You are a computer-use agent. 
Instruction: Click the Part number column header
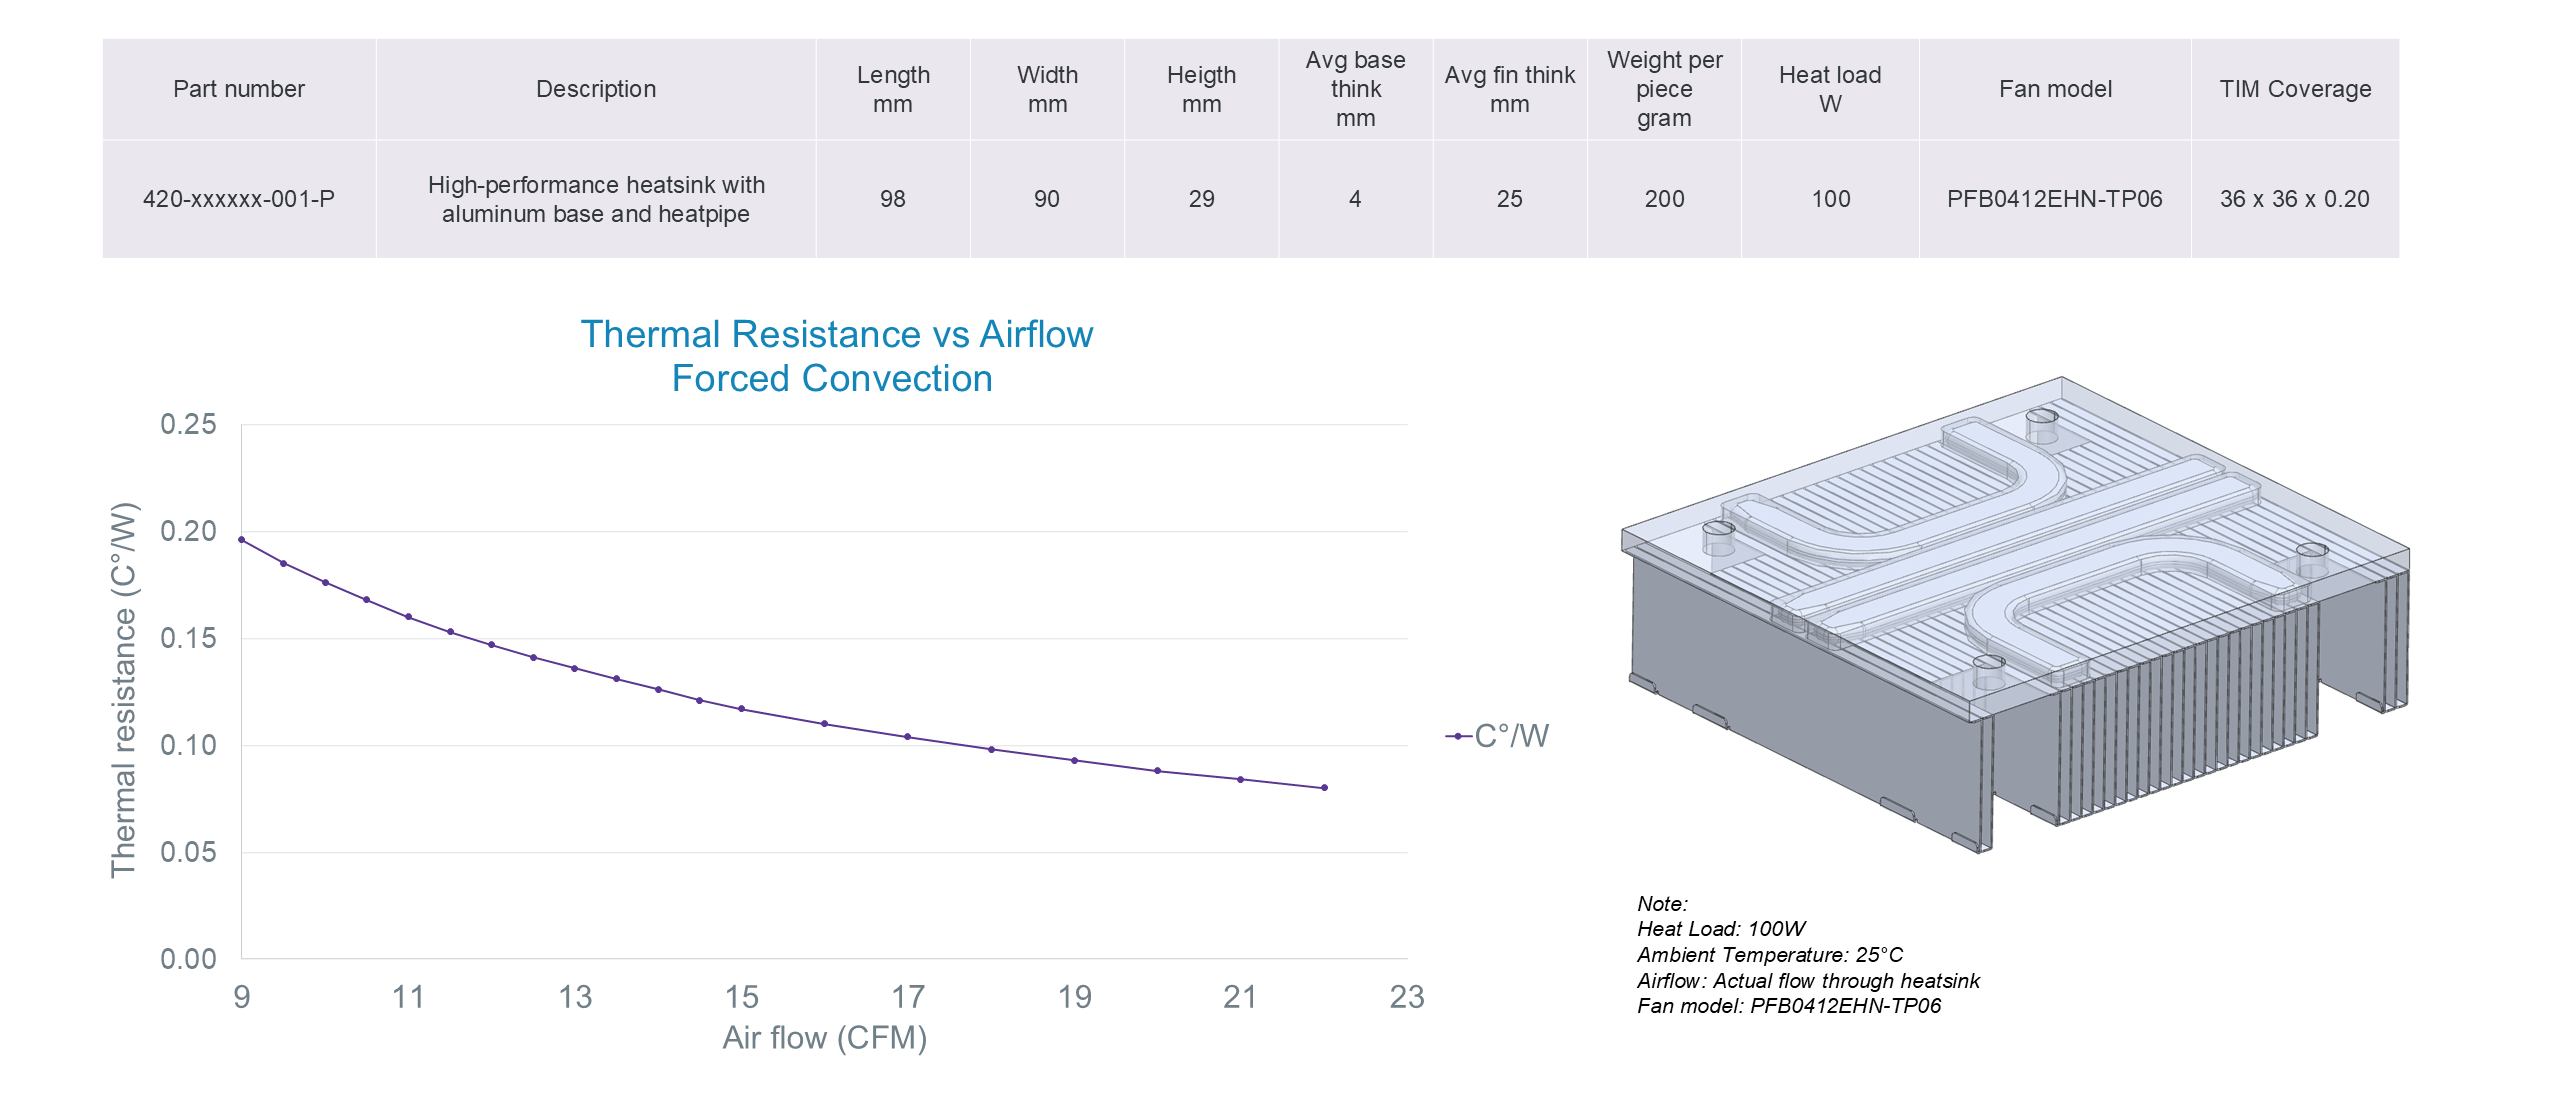(238, 89)
